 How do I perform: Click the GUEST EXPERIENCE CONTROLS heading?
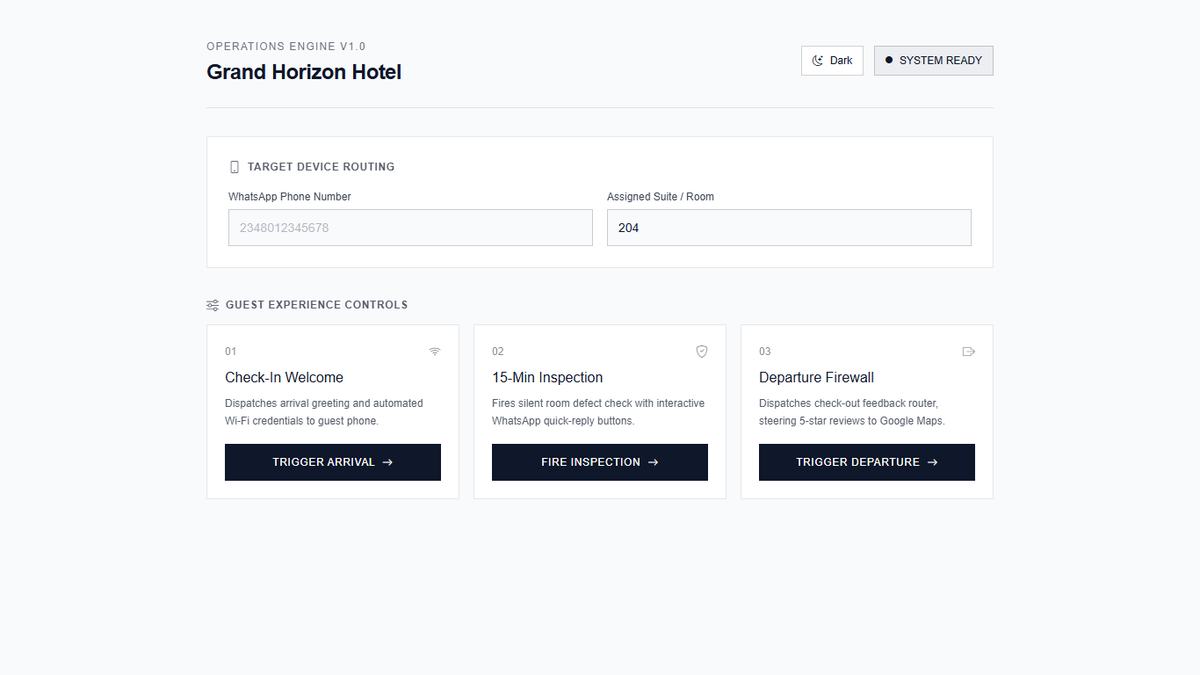(x=317, y=305)
